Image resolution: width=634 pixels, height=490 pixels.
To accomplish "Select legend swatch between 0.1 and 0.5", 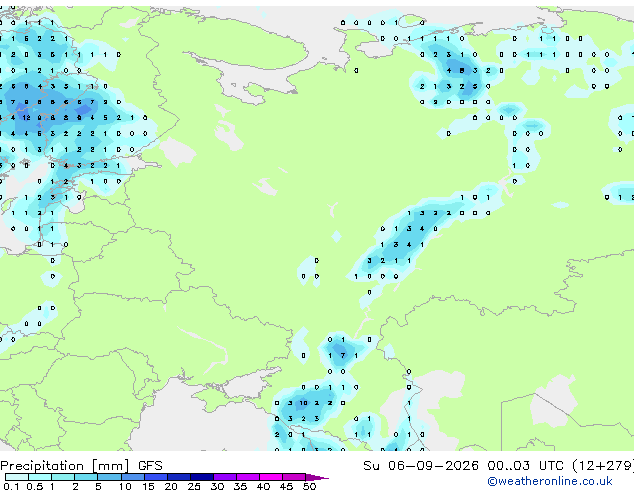I will (17, 477).
